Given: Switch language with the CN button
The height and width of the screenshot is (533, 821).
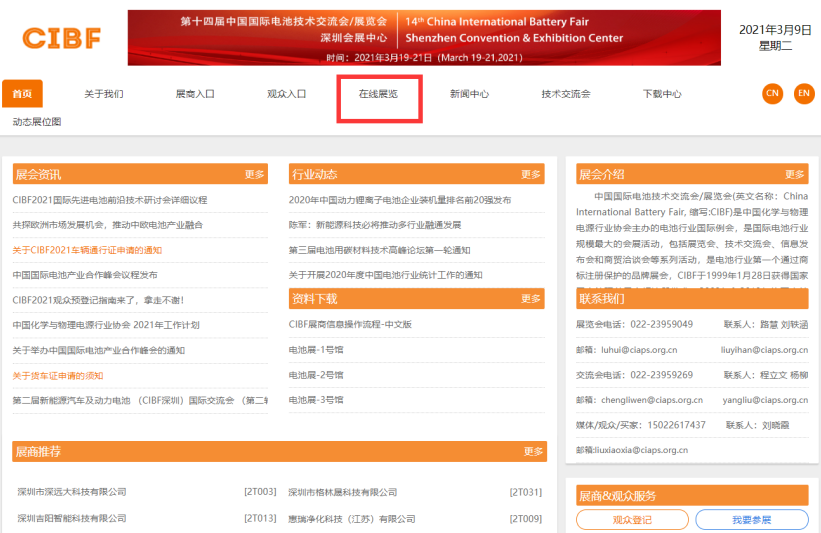Looking at the screenshot, I should pyautogui.click(x=771, y=93).
